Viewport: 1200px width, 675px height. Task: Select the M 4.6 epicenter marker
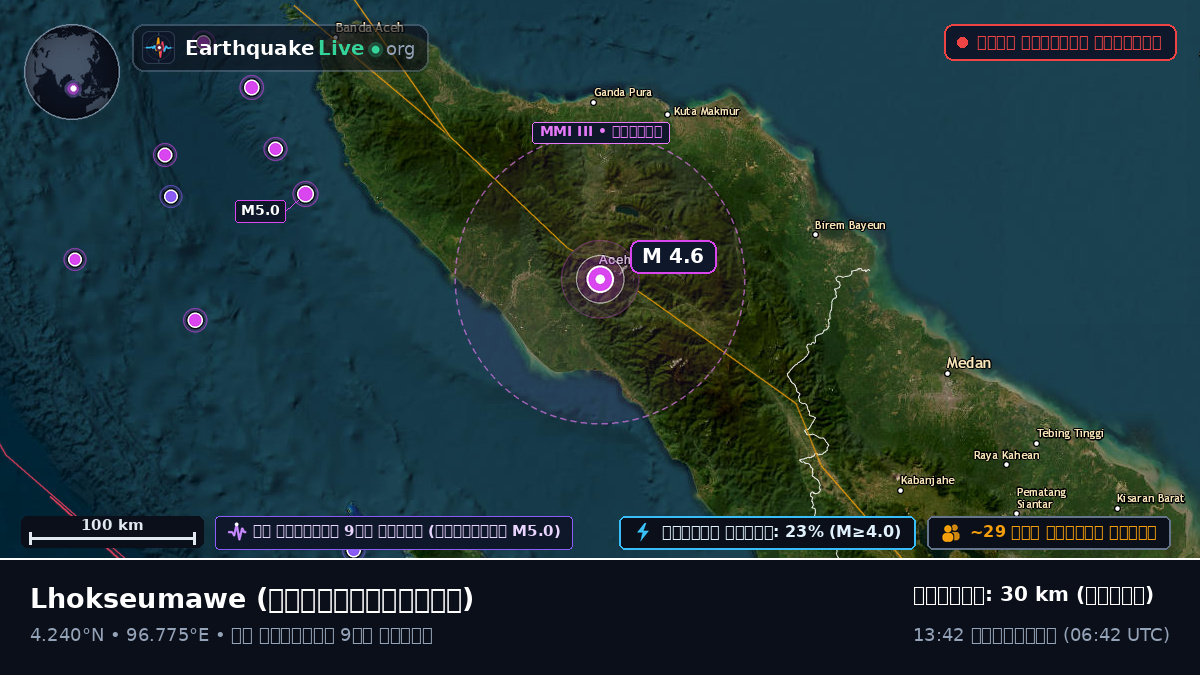click(600, 280)
